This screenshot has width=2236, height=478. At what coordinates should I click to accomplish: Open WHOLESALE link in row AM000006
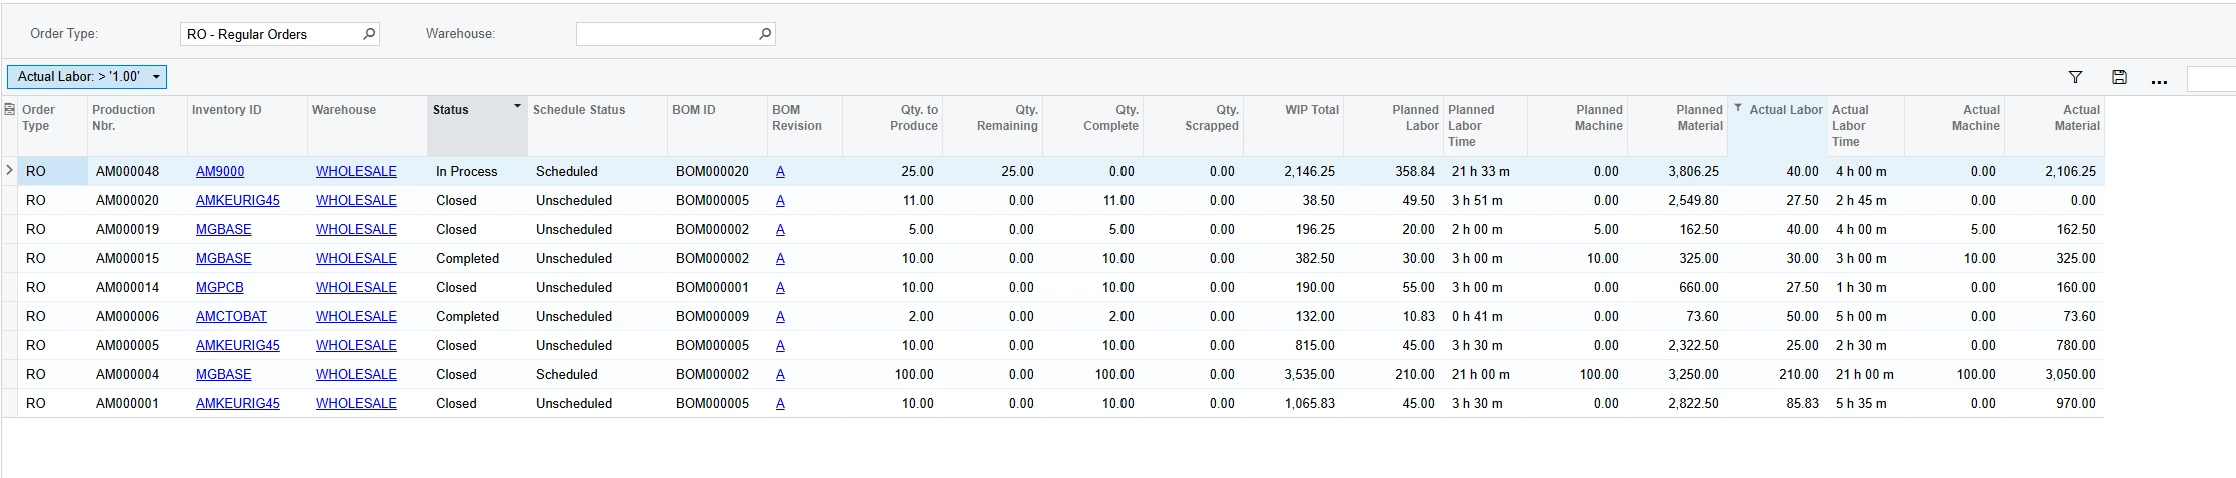point(356,316)
